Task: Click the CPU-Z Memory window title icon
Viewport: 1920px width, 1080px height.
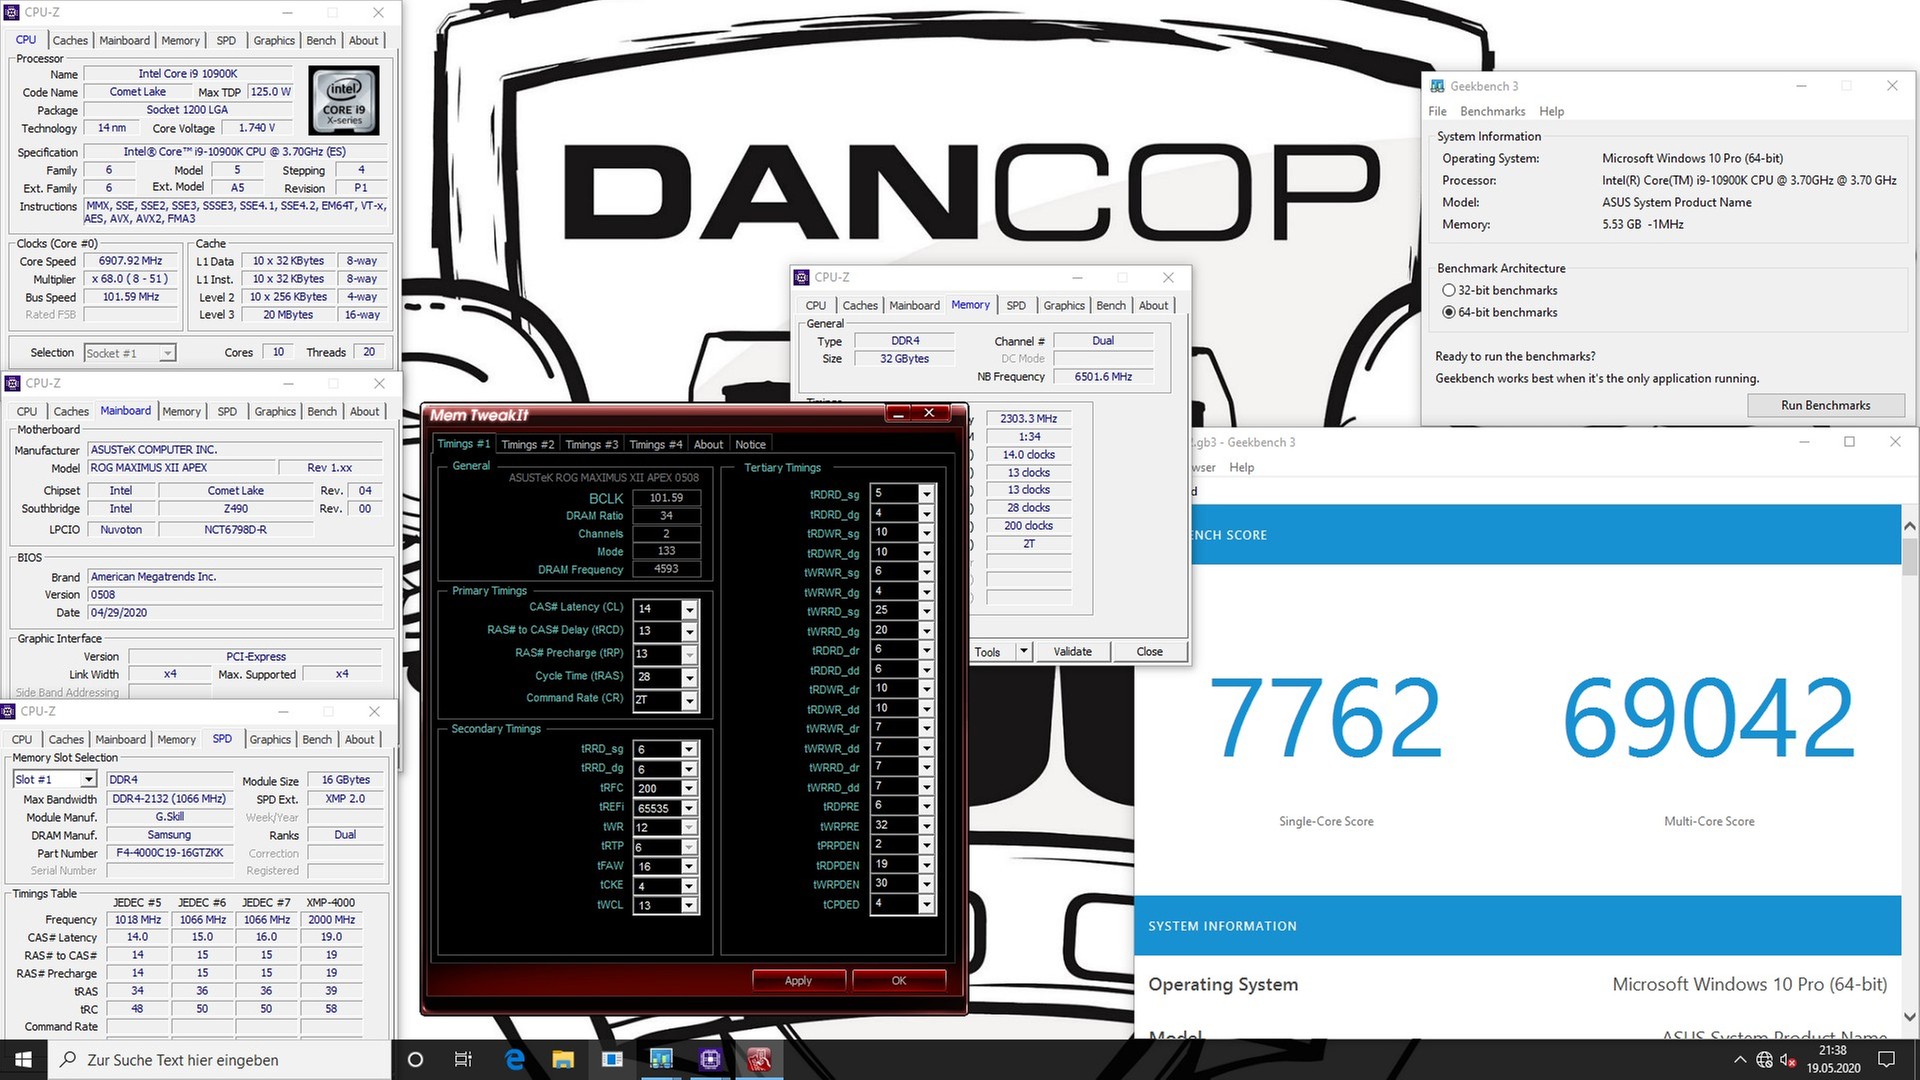Action: tap(801, 277)
